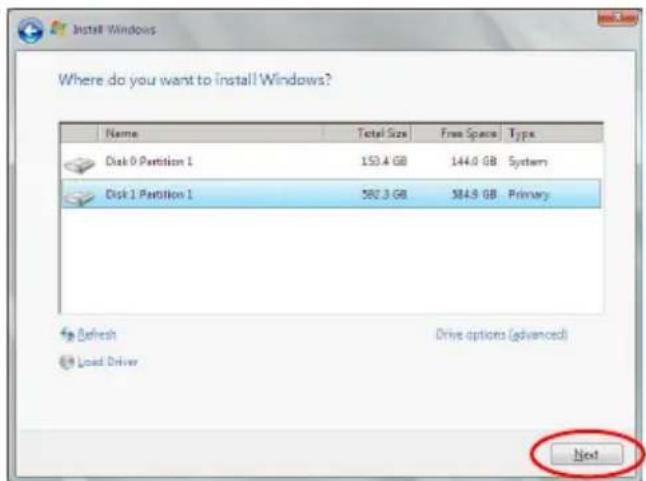The width and height of the screenshot is (646, 481).
Task: Sort by the Type column header
Action: tap(553, 133)
